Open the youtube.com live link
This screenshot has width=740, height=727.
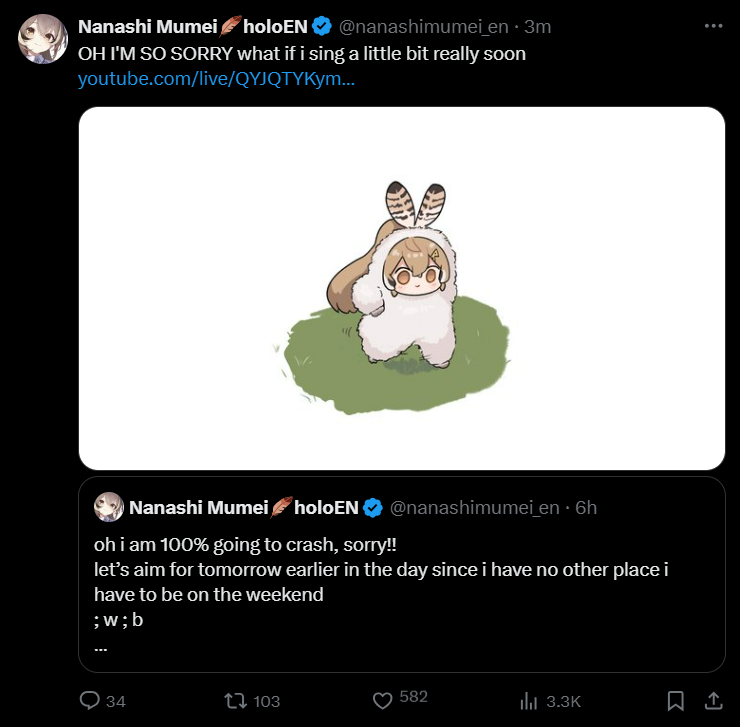(x=217, y=78)
